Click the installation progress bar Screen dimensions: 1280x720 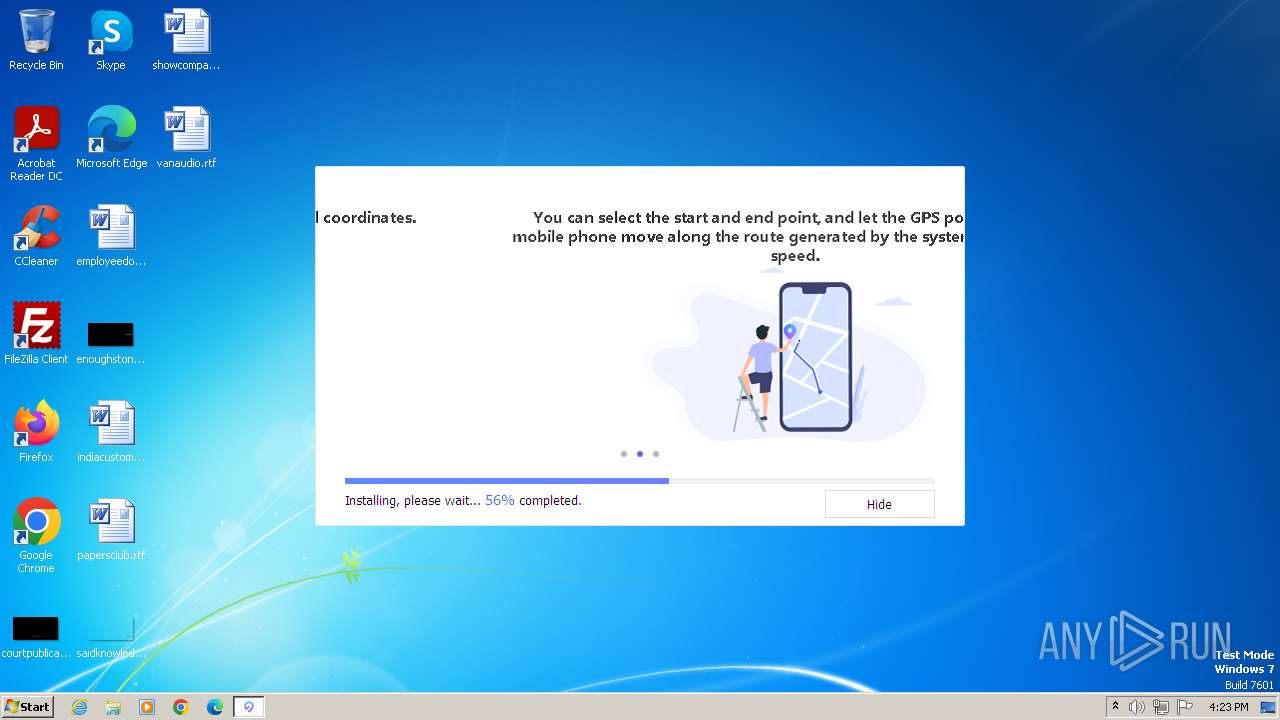coord(640,481)
